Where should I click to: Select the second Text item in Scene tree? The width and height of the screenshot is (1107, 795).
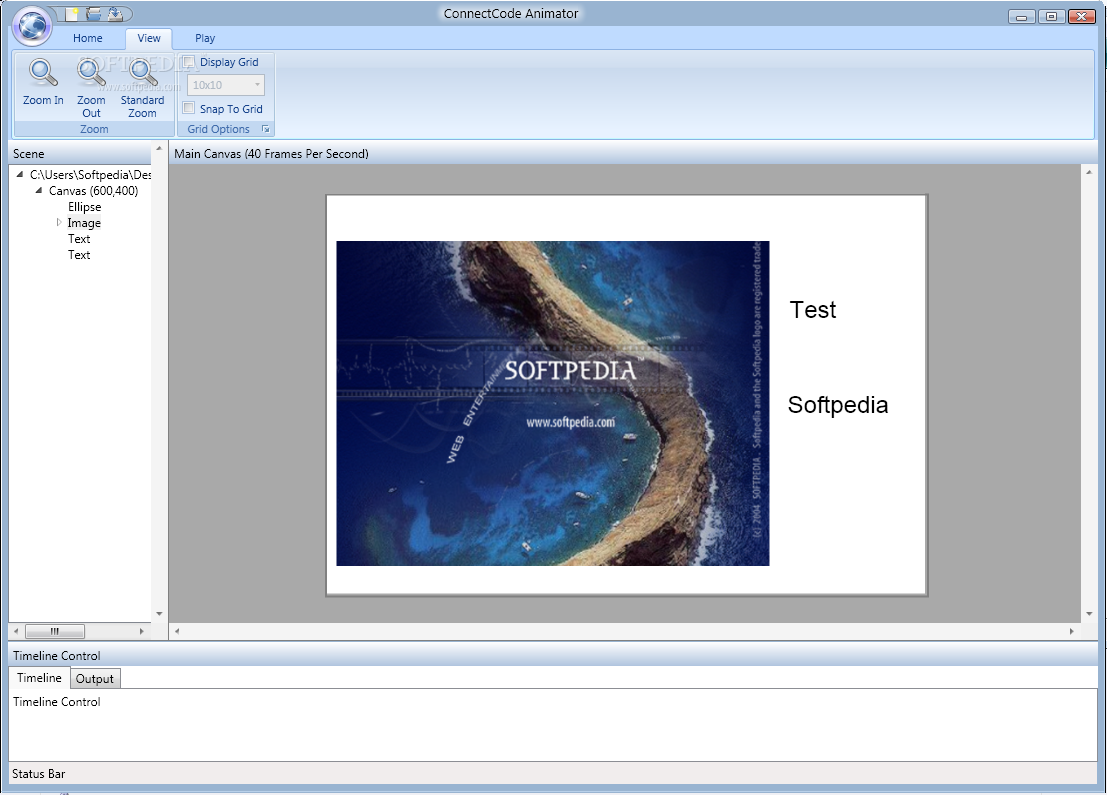79,255
